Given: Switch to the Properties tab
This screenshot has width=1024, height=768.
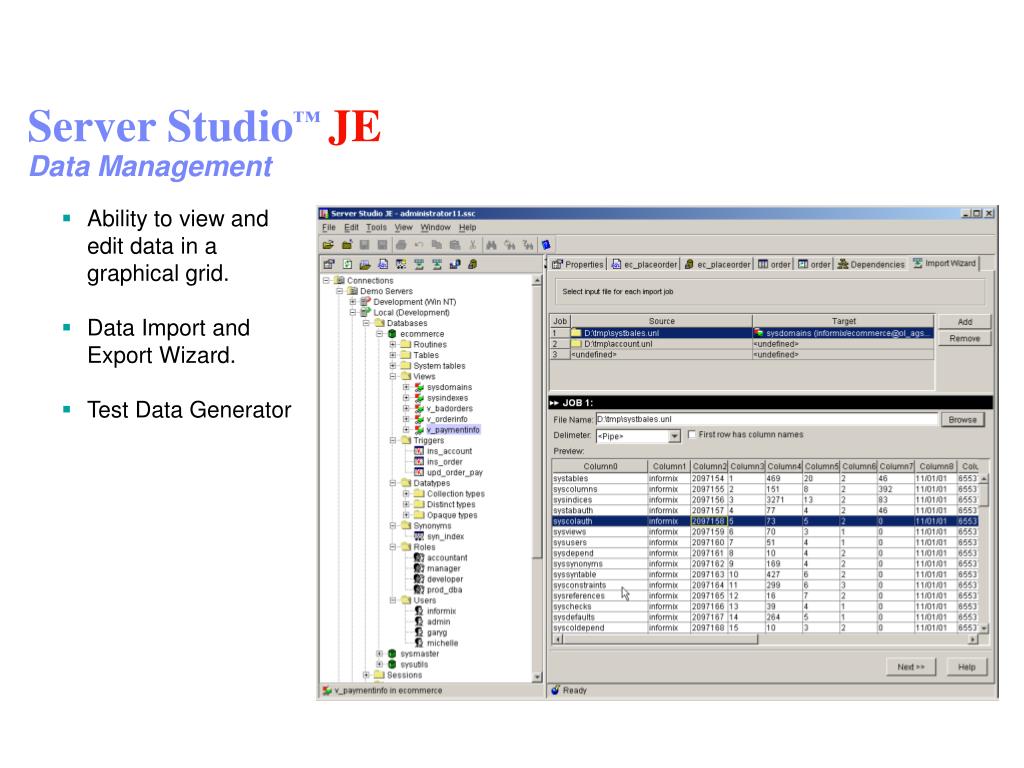Looking at the screenshot, I should (577, 264).
